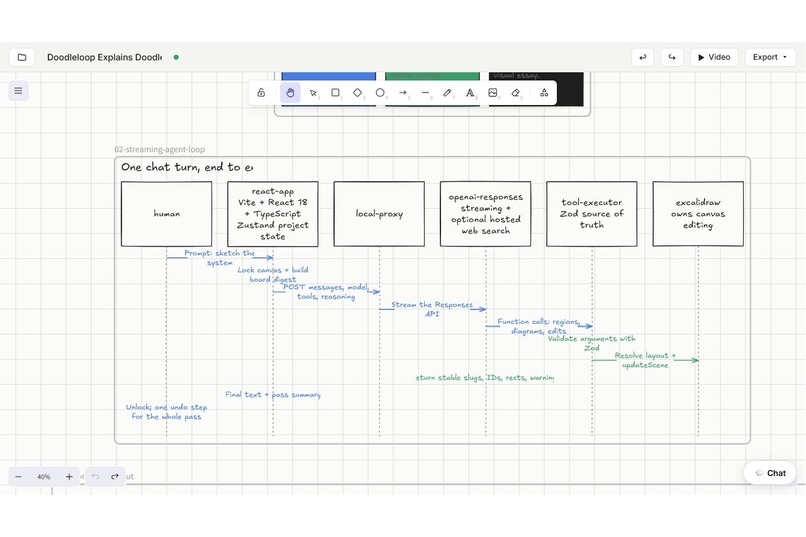Reset zoom at the 40% label
This screenshot has width=806, height=537.
click(44, 477)
